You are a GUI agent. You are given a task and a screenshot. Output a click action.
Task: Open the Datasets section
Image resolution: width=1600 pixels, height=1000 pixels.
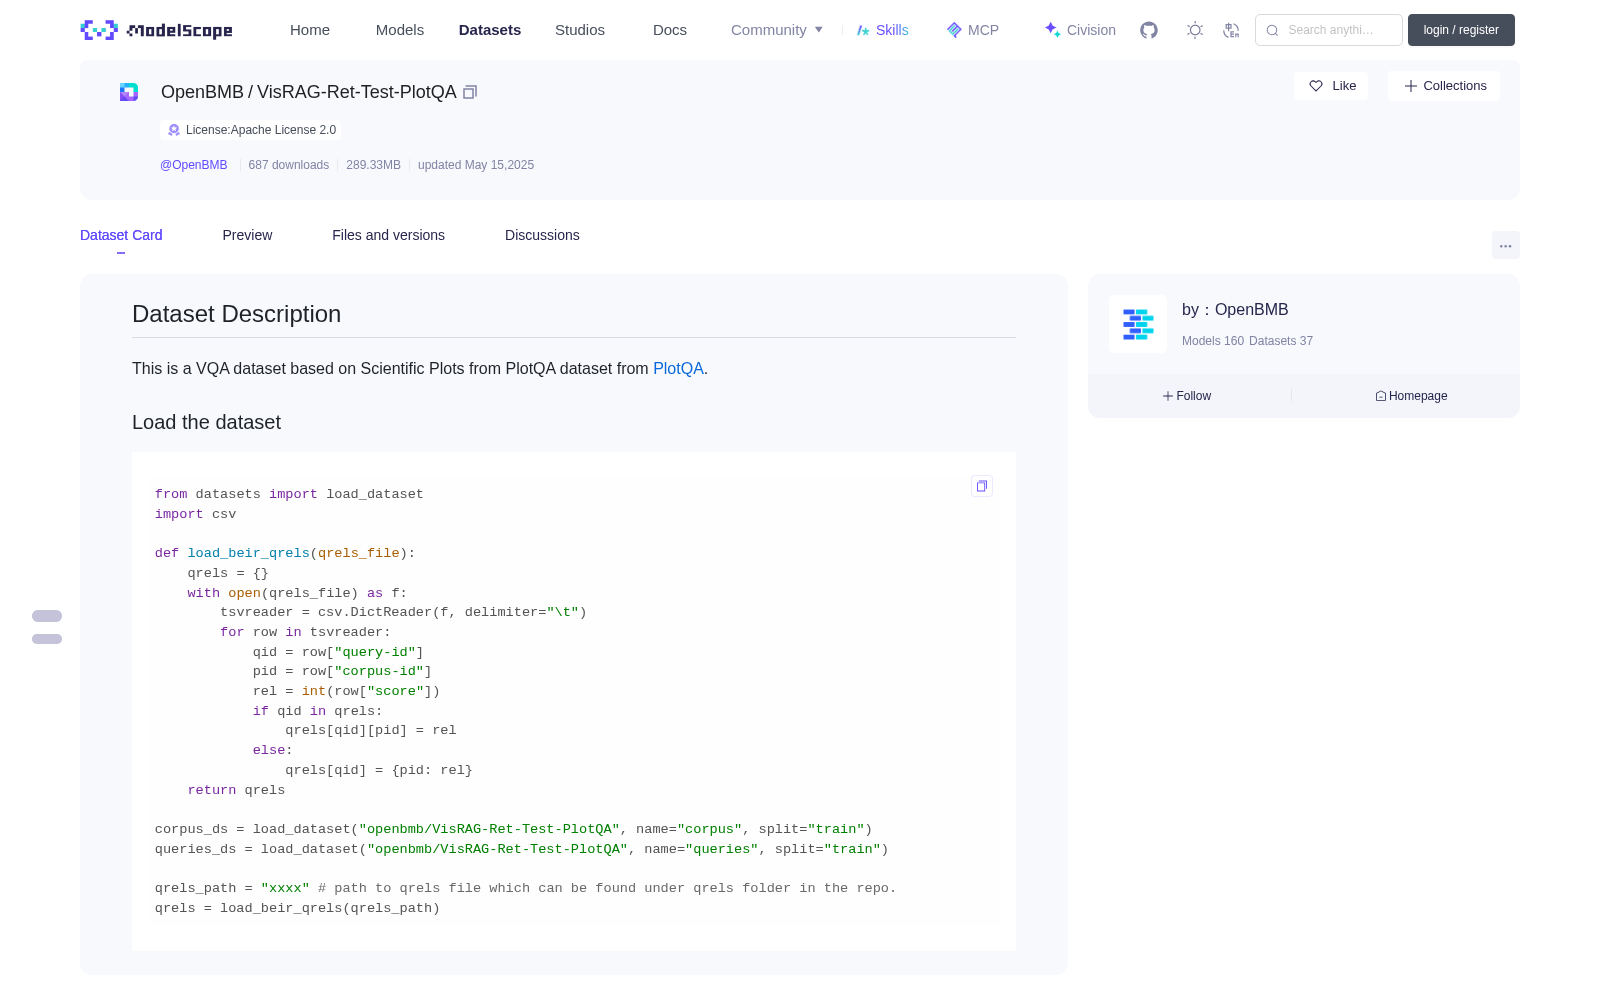click(490, 30)
